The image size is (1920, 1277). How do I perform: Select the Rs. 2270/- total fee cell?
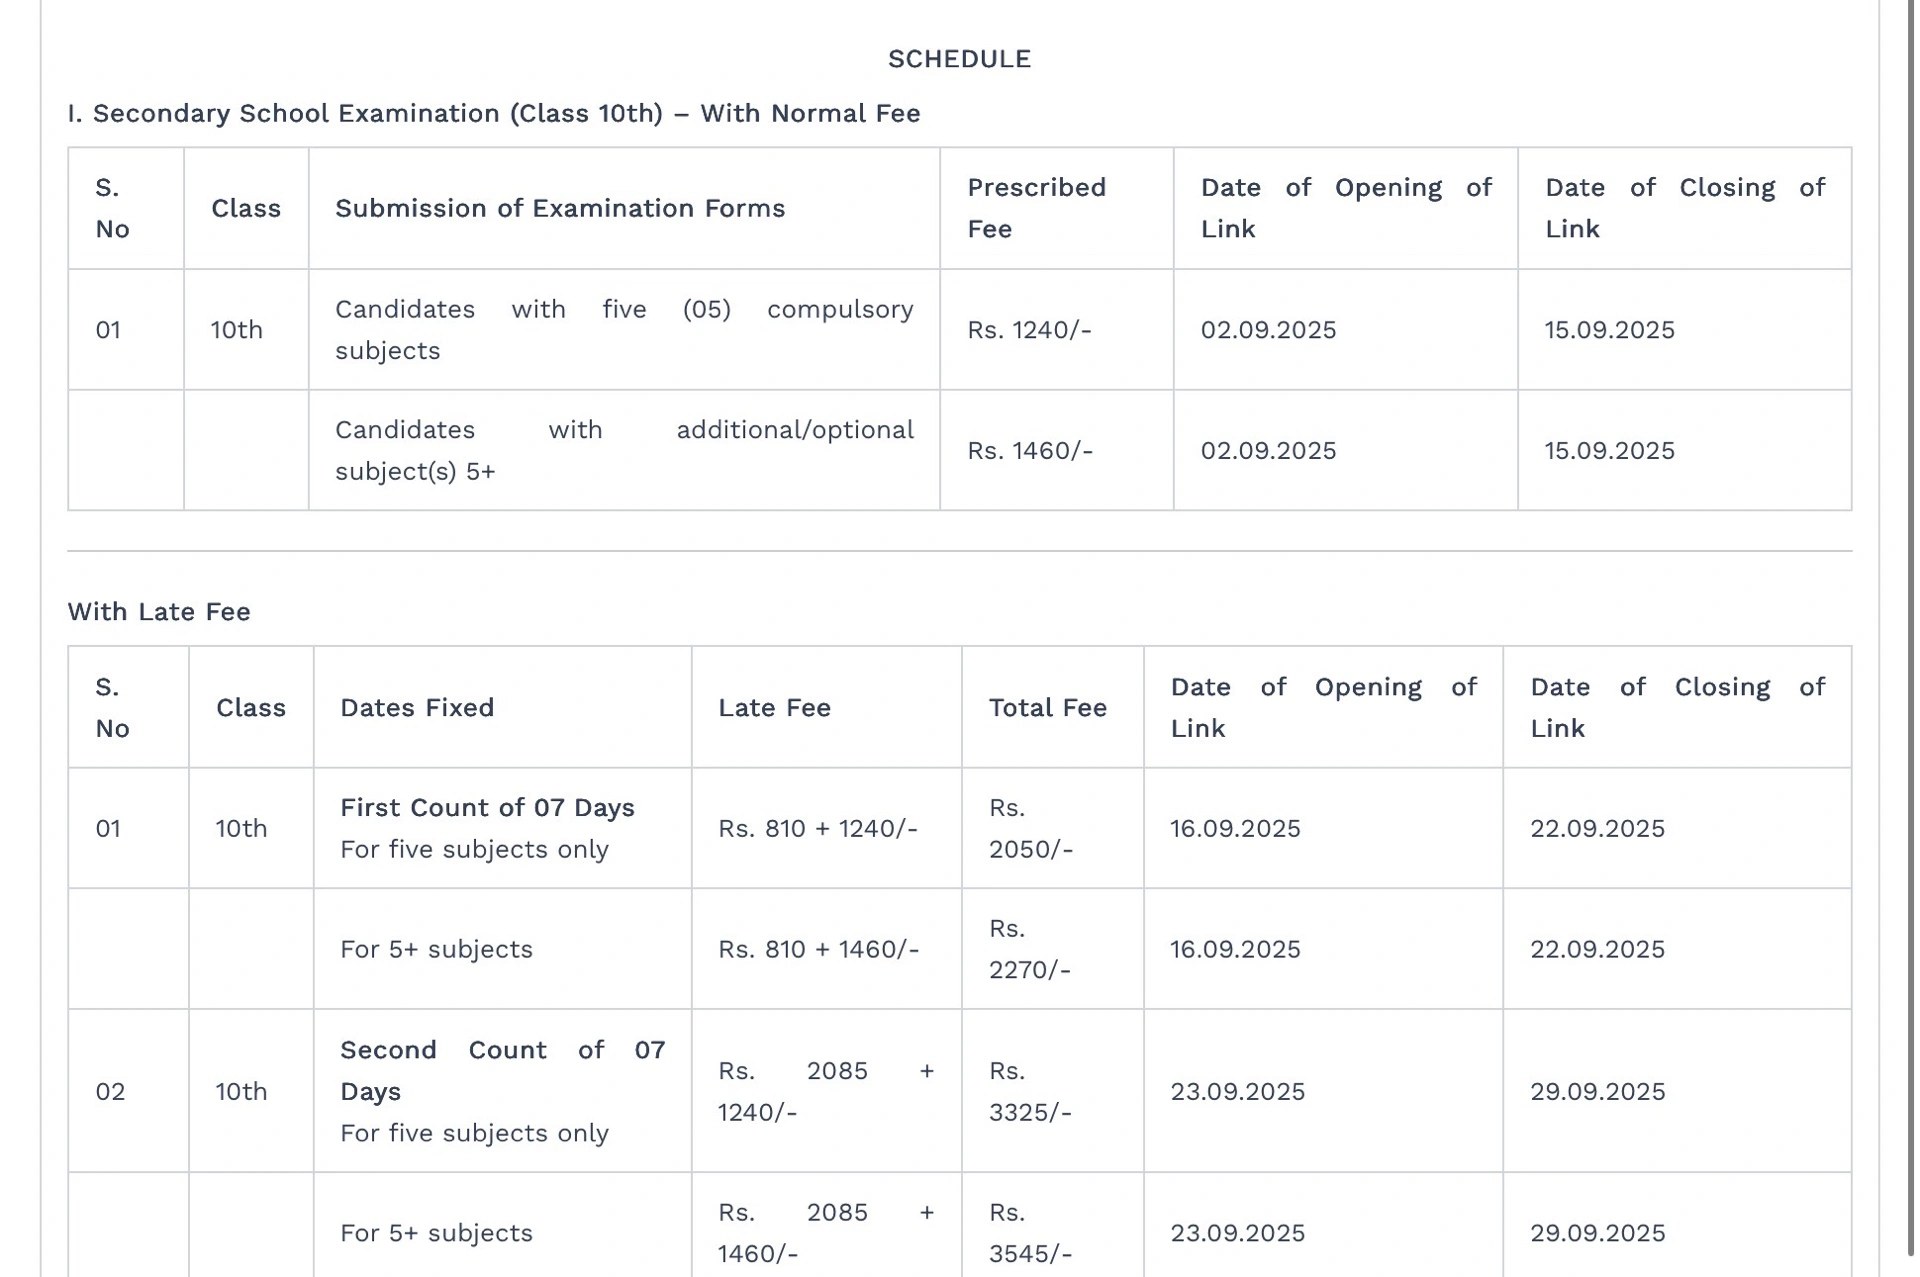point(1030,949)
